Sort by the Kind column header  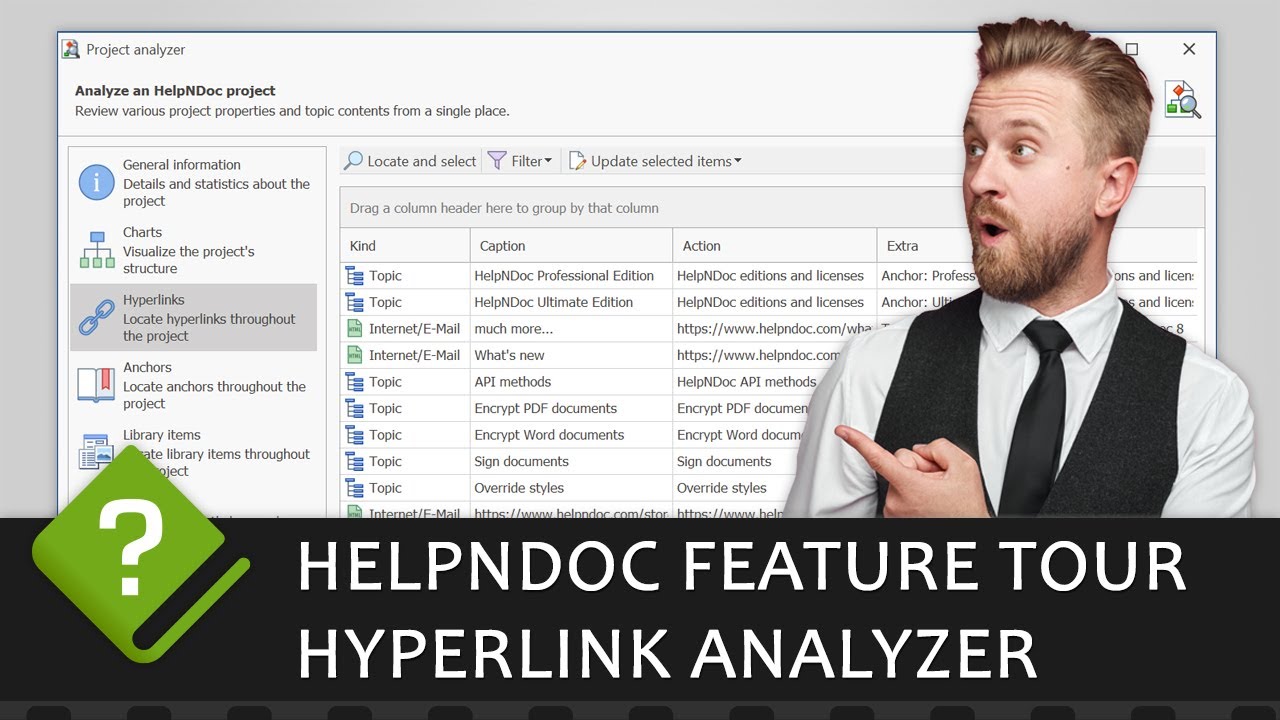(x=405, y=246)
